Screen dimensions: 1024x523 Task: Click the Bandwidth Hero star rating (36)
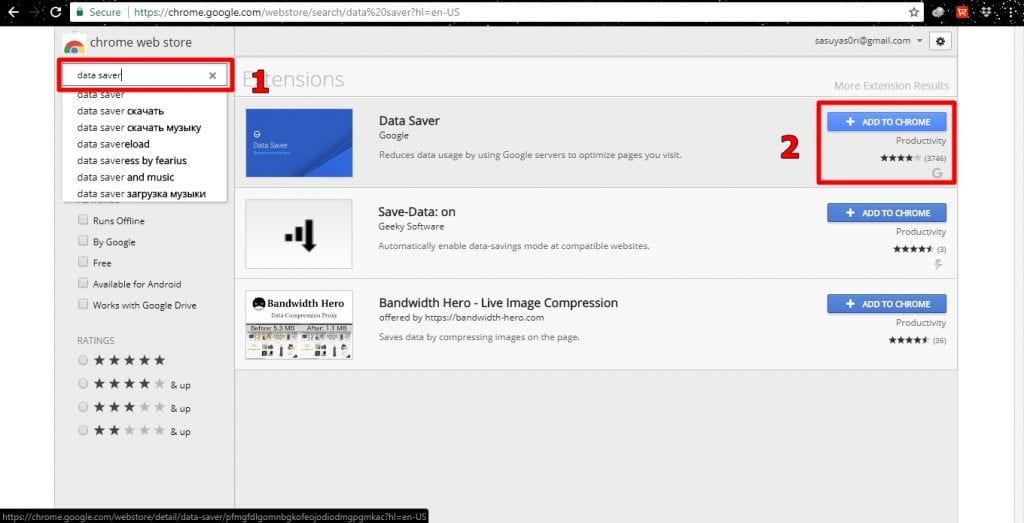coord(918,341)
